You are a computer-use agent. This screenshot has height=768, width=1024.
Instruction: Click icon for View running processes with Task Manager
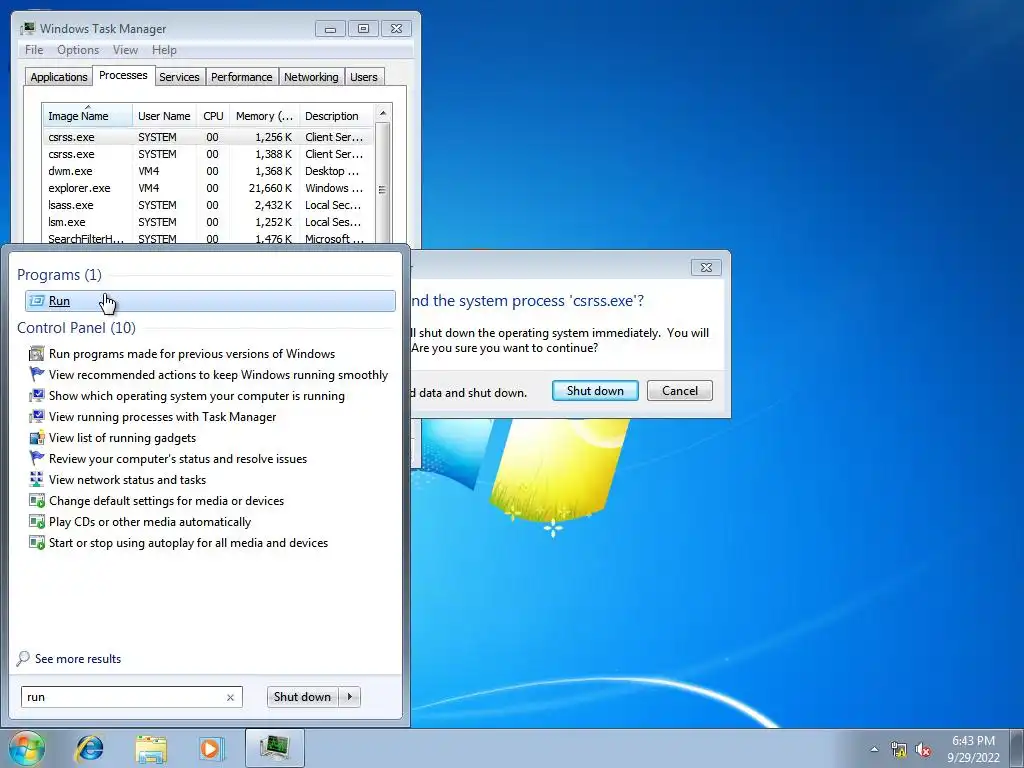(37, 417)
